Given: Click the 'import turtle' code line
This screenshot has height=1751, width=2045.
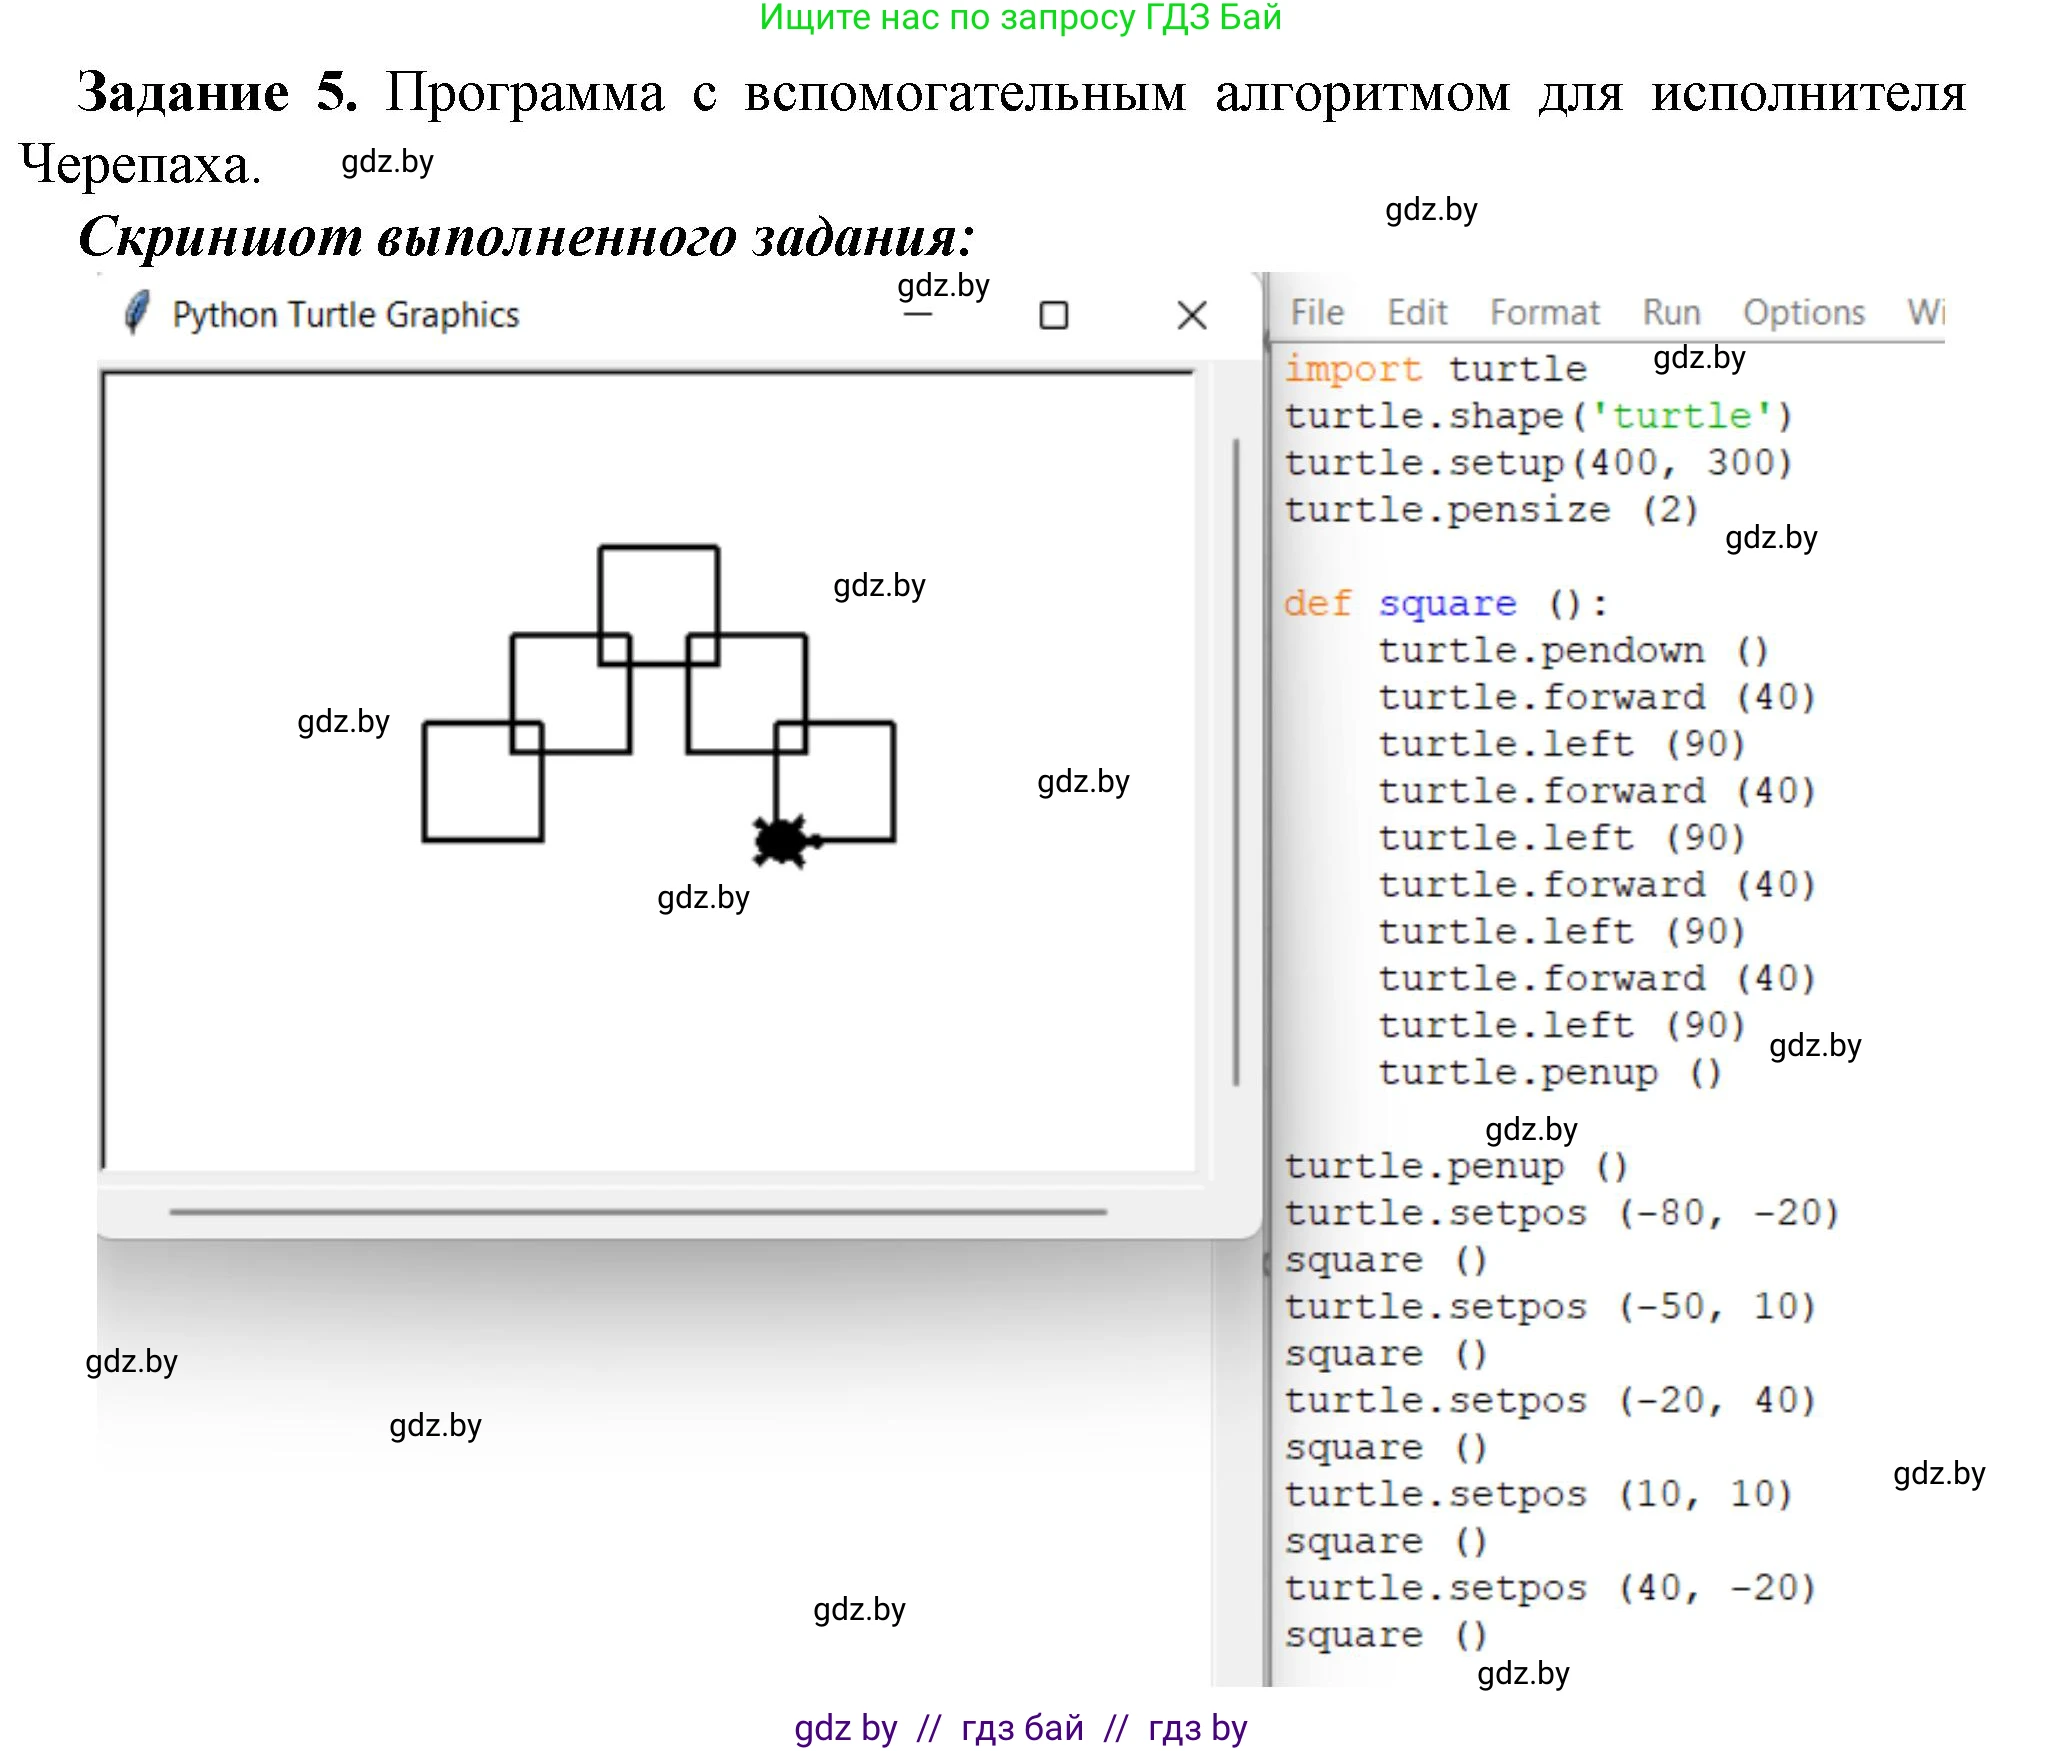Looking at the screenshot, I should [1434, 369].
